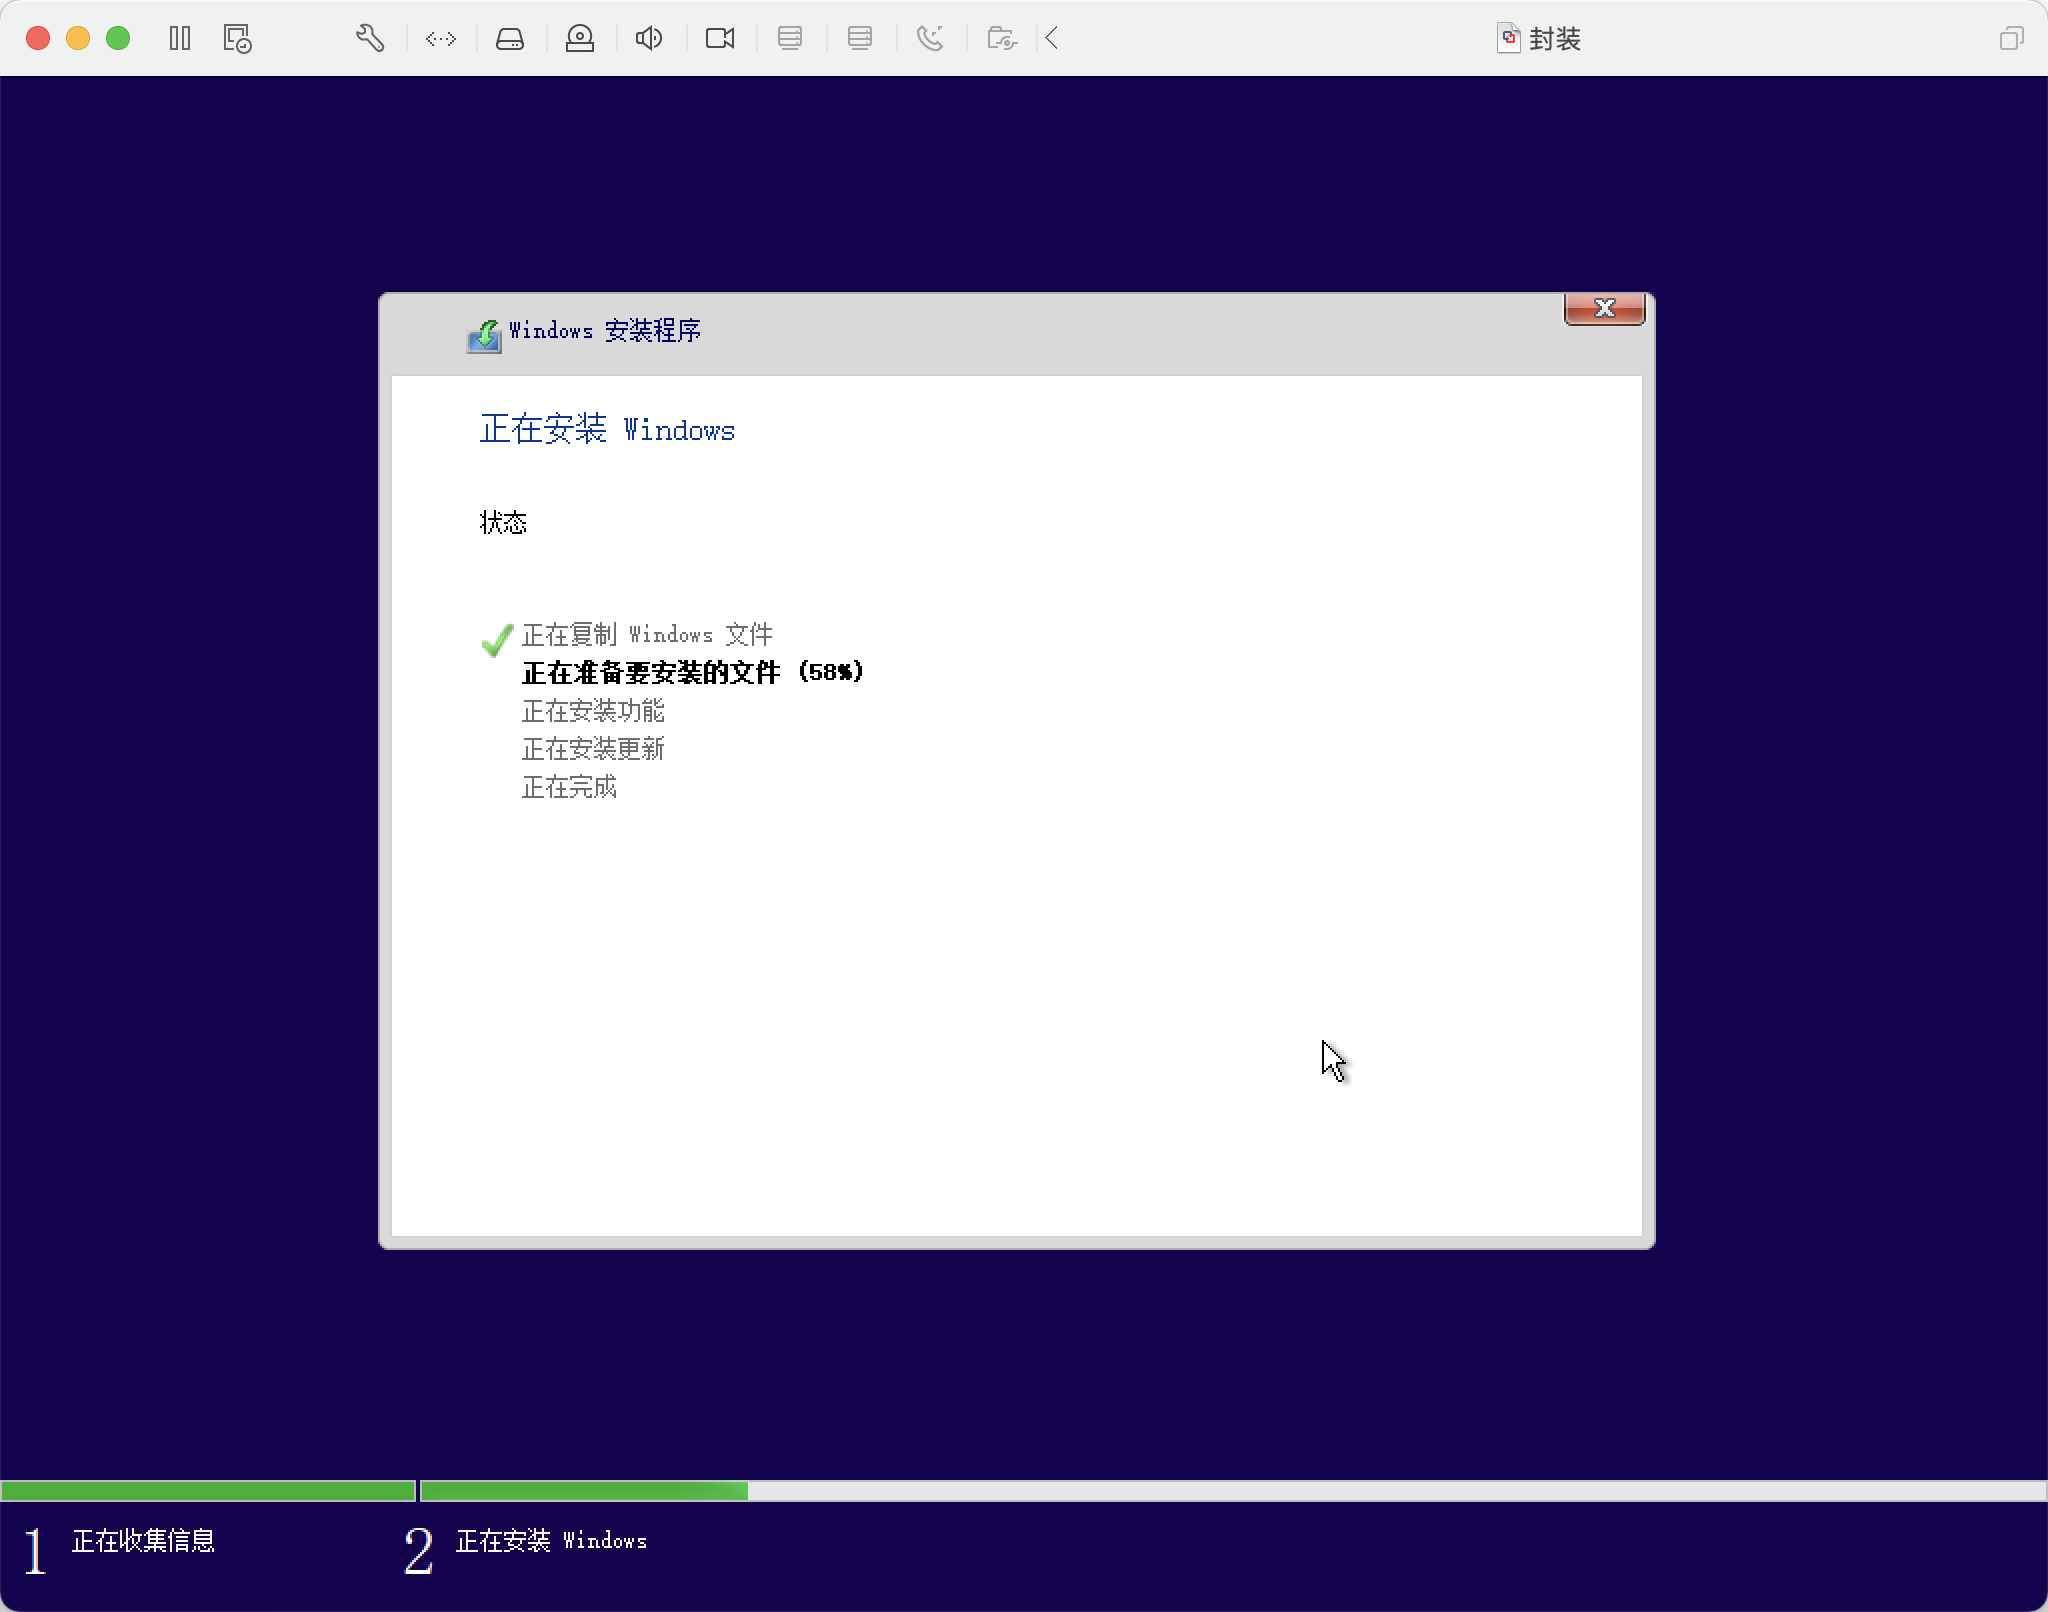Click the network adapter icon
The height and width of the screenshot is (1612, 2048).
[440, 39]
